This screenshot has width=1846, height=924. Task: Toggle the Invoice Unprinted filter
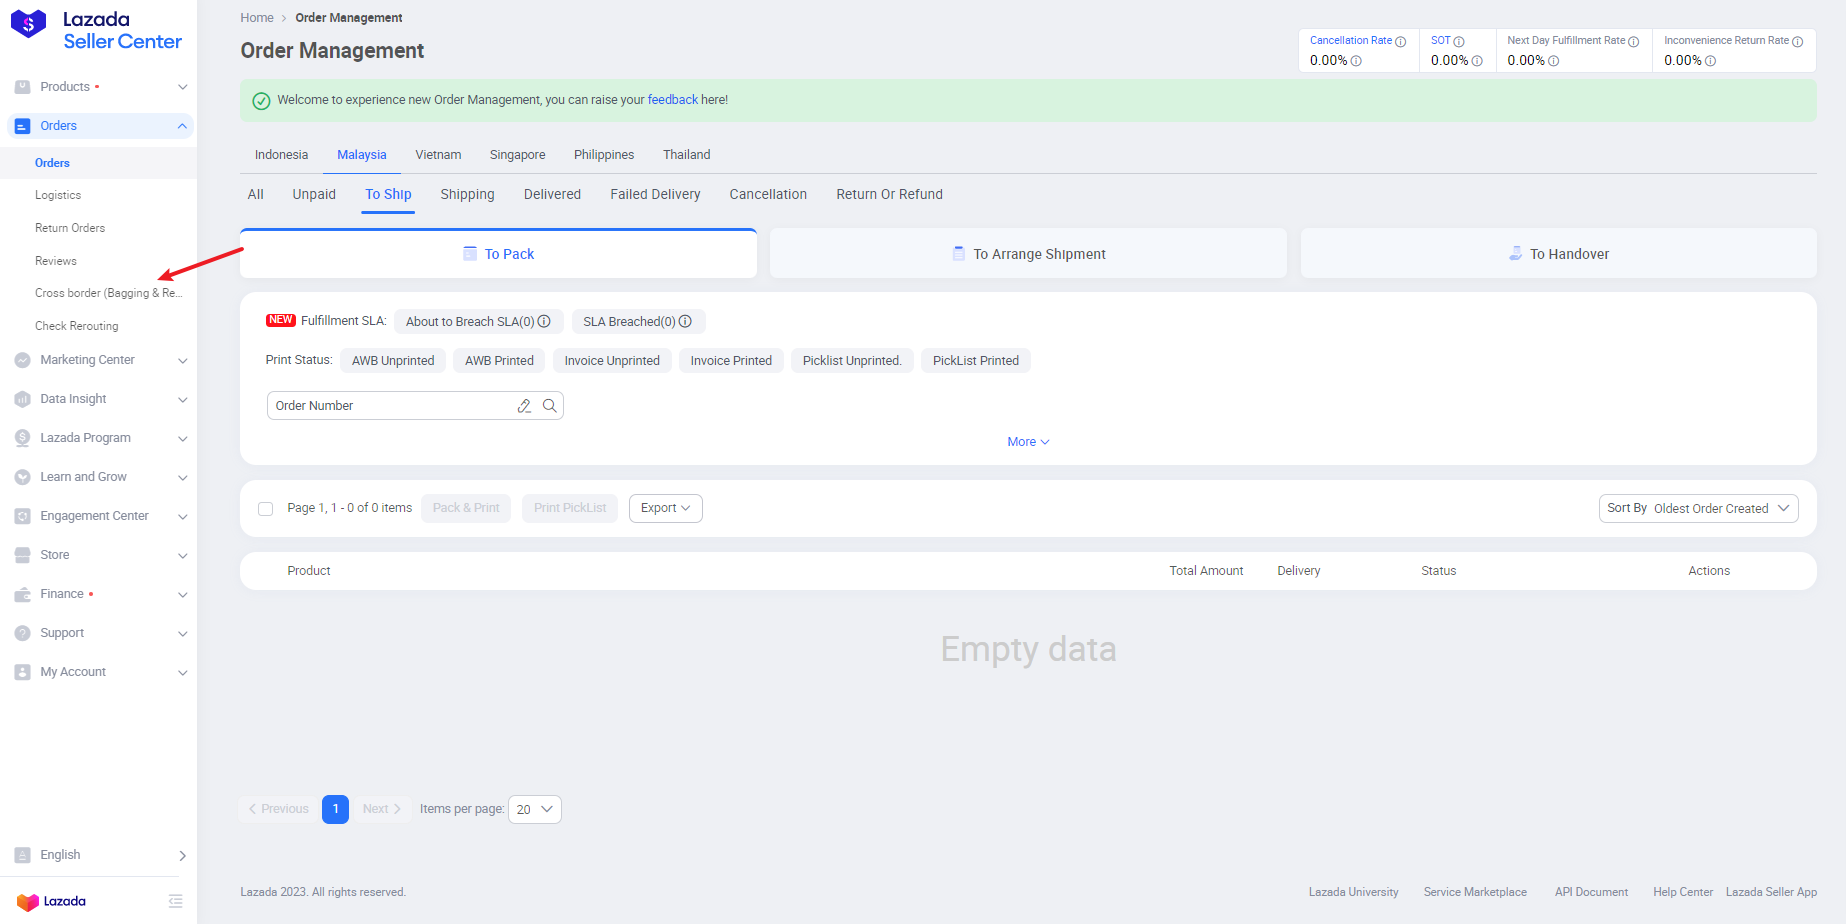(612, 361)
